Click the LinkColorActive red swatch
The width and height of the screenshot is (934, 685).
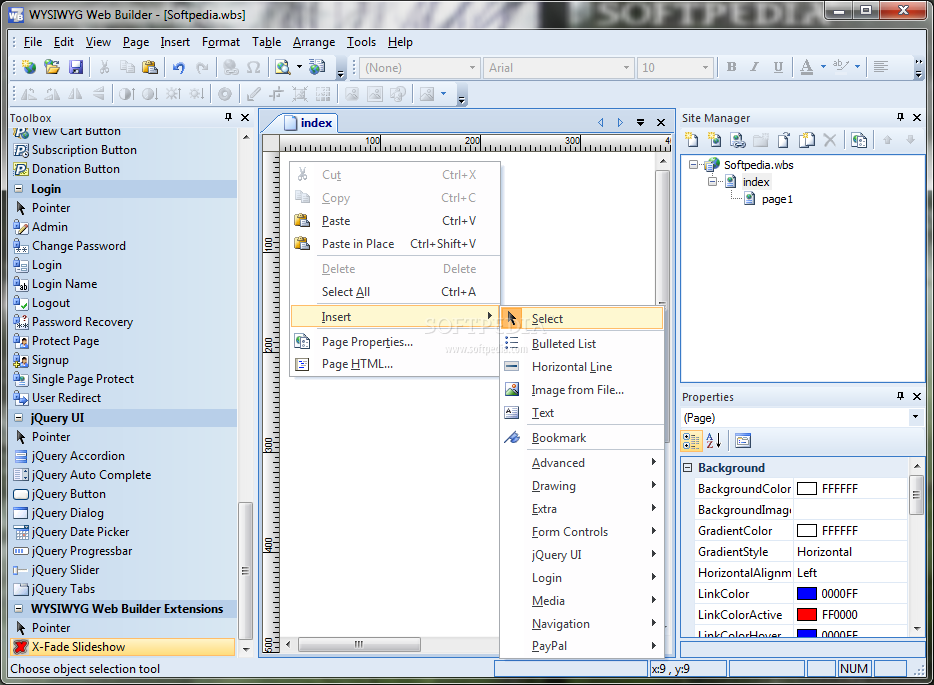coord(807,614)
